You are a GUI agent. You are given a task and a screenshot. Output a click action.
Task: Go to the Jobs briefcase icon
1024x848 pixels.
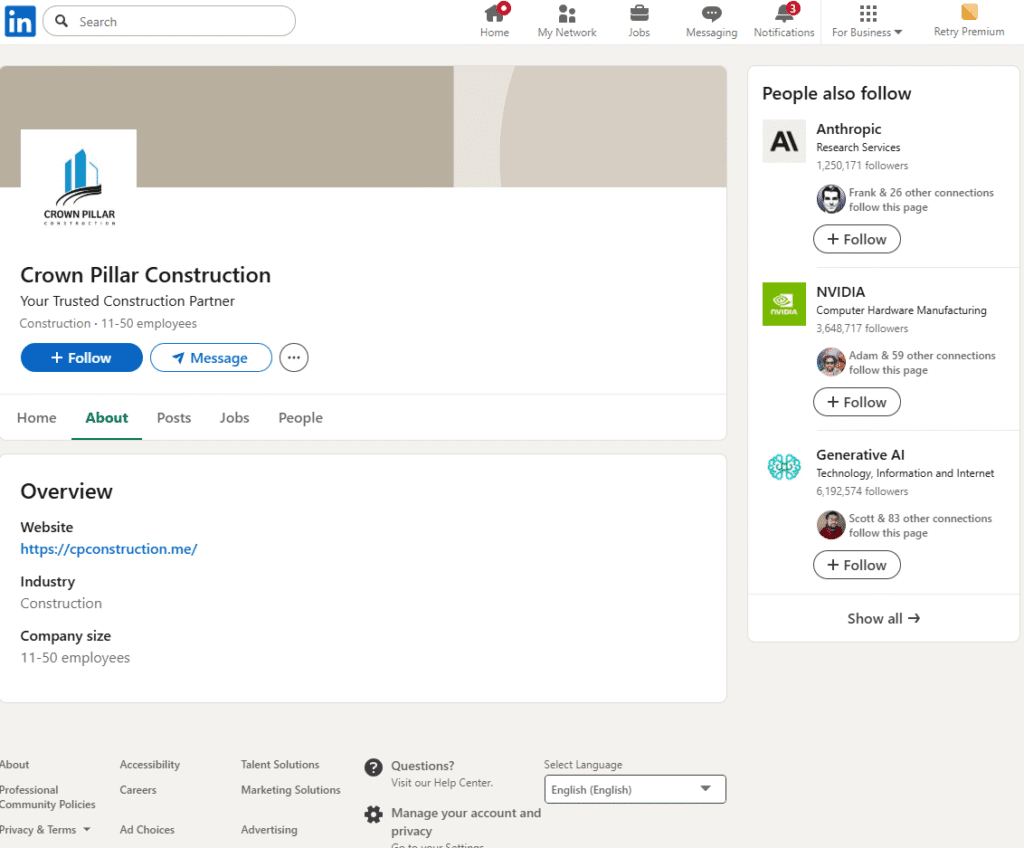coord(639,14)
